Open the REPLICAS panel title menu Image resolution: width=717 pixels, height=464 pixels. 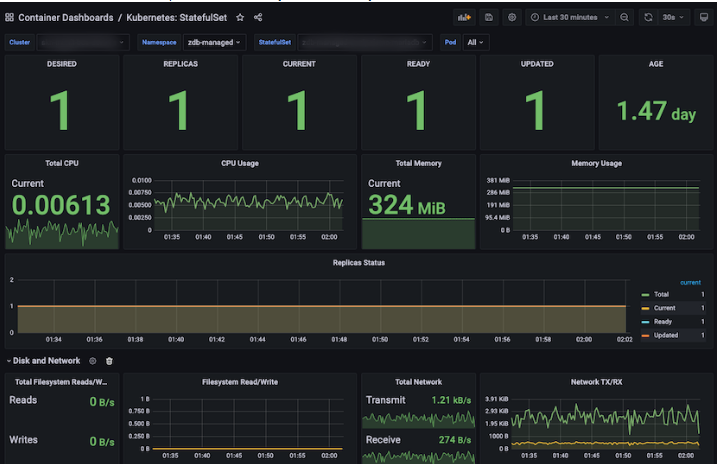181,64
